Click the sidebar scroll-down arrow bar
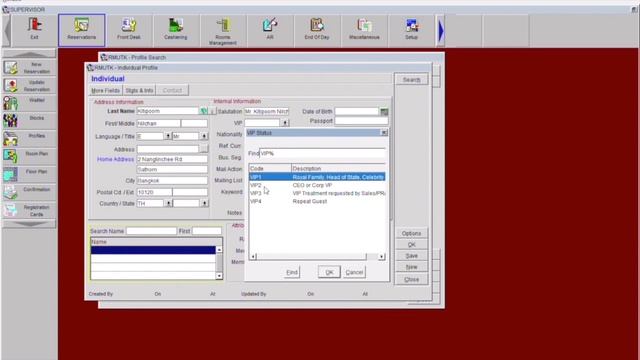 coord(29,224)
